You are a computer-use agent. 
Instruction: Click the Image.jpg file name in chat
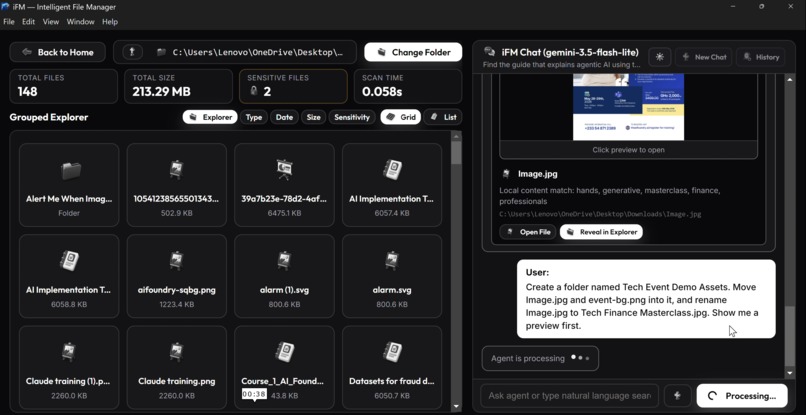click(538, 174)
